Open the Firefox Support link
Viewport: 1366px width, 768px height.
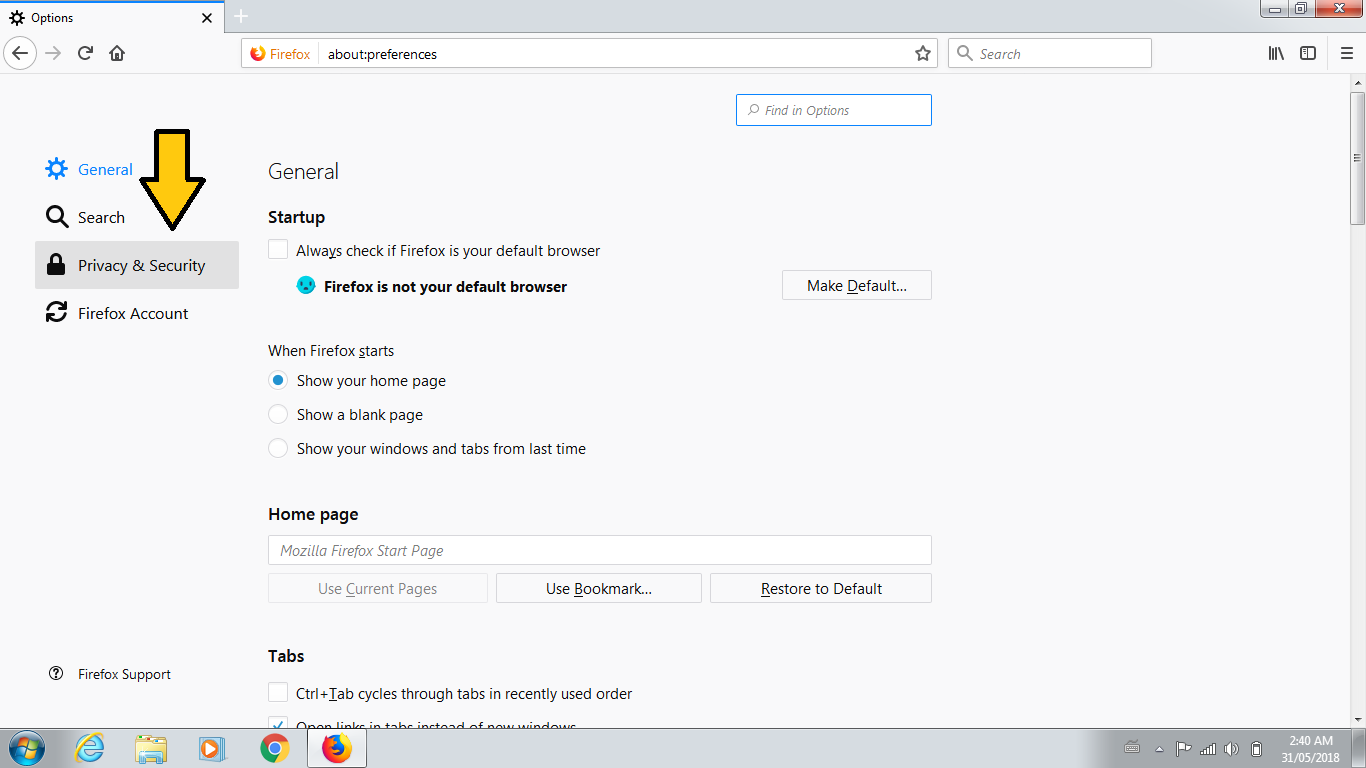point(110,674)
